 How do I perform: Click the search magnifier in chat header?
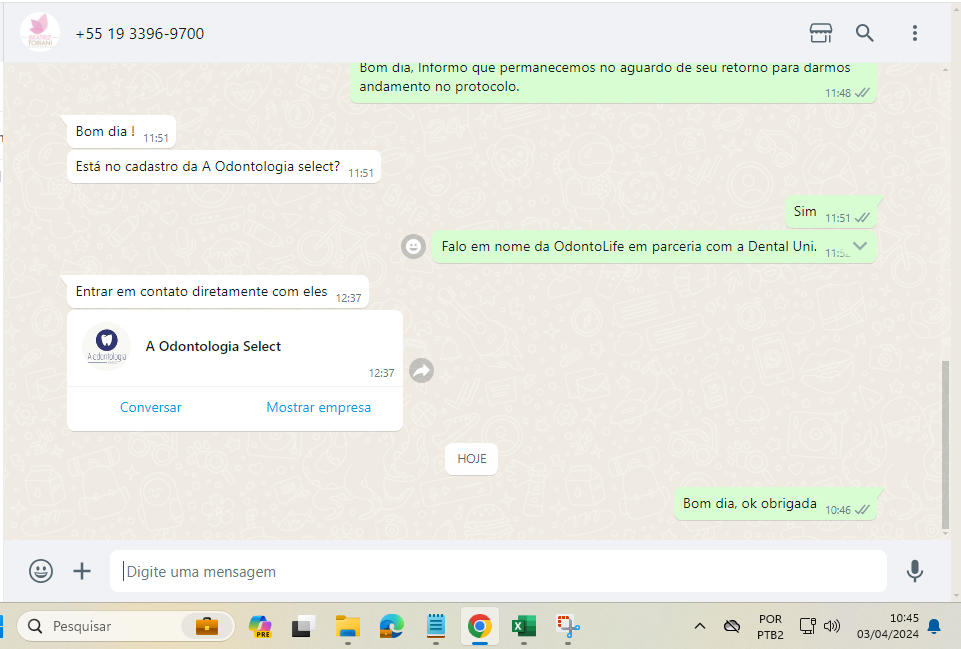(x=865, y=33)
